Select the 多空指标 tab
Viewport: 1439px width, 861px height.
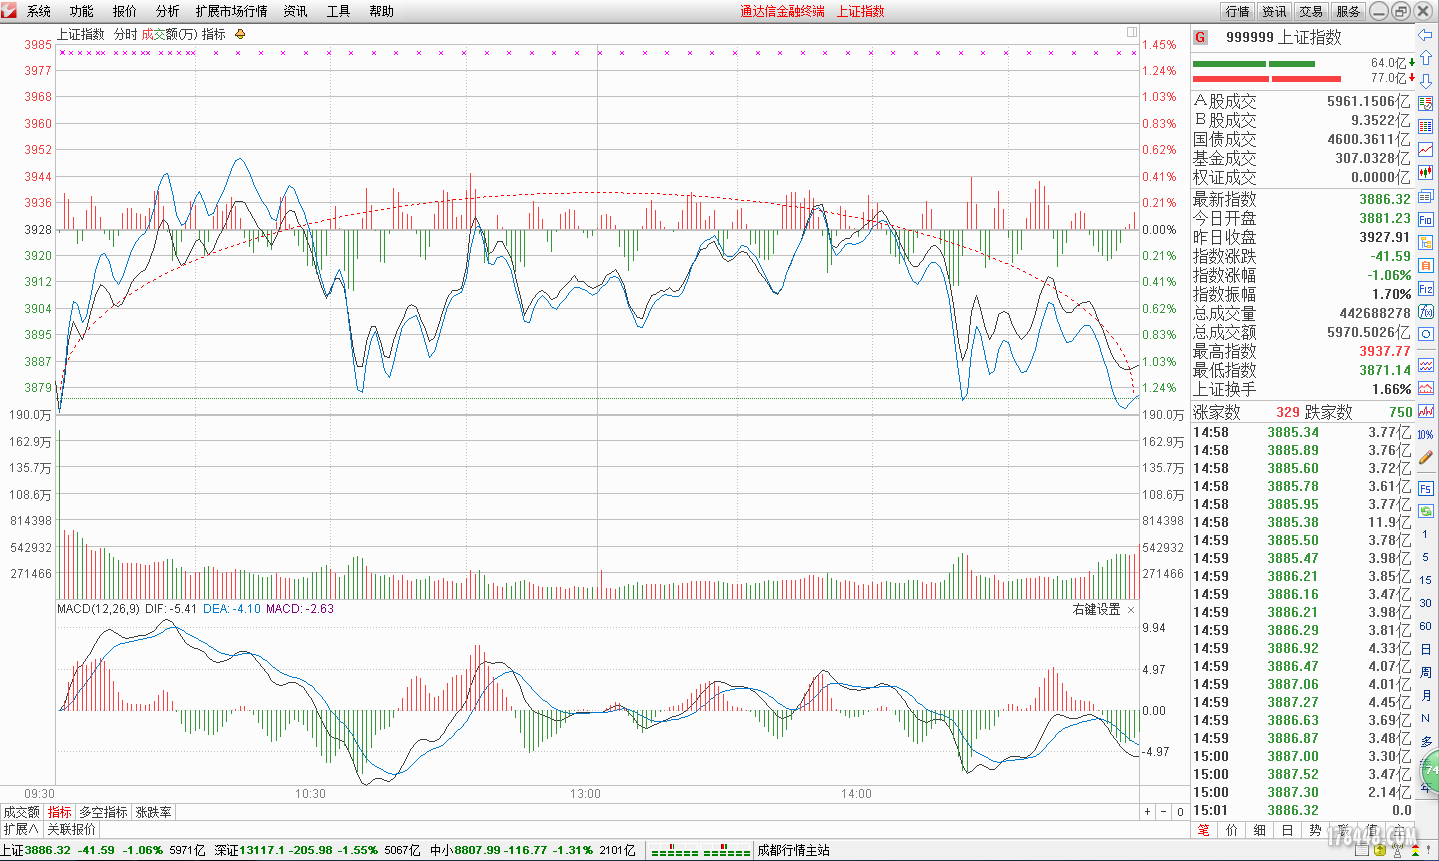[x=104, y=812]
